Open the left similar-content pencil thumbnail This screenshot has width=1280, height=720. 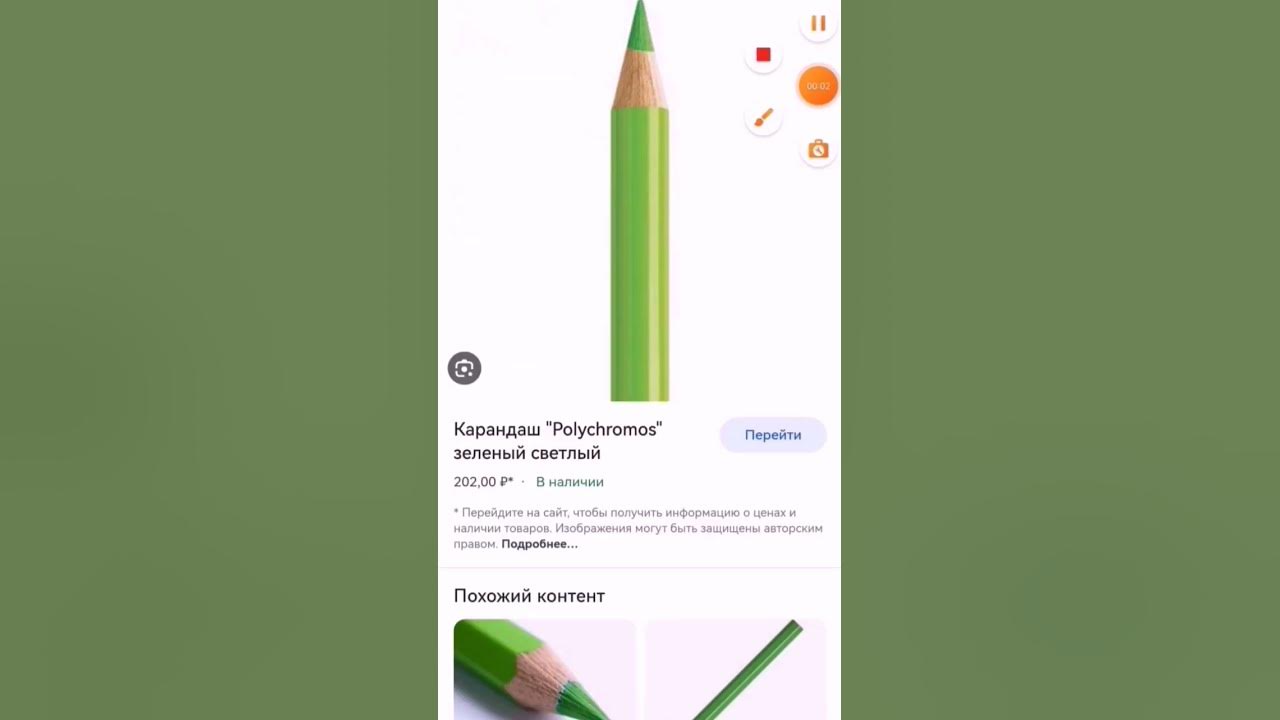[545, 670]
